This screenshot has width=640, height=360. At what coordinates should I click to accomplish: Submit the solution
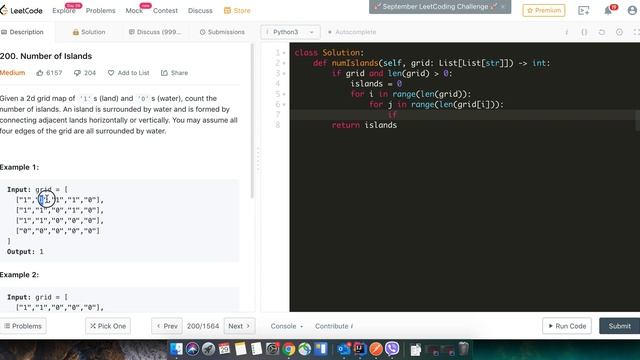(620, 326)
